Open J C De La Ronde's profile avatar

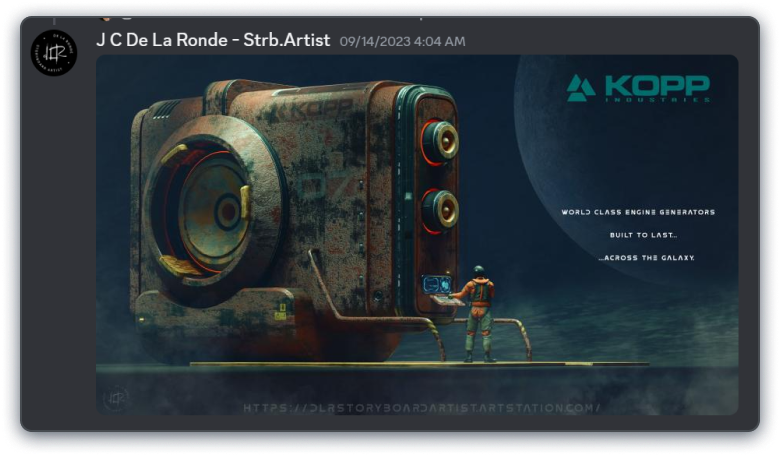click(54, 53)
